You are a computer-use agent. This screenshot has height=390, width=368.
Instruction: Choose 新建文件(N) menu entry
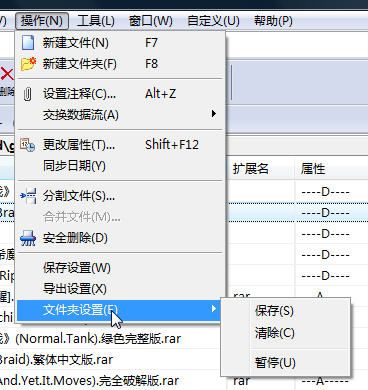120,43
